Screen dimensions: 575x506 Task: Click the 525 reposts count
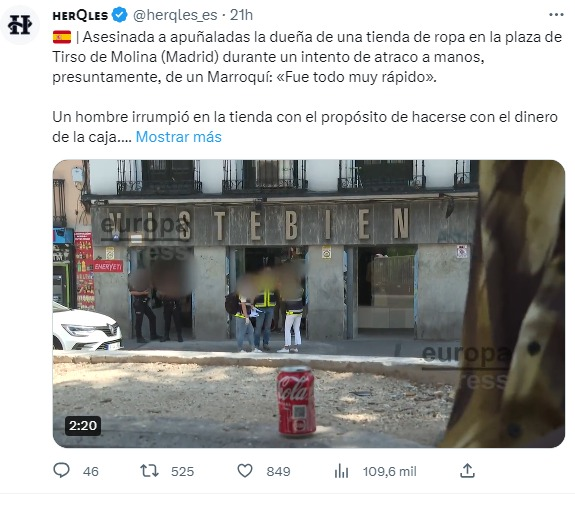click(182, 472)
